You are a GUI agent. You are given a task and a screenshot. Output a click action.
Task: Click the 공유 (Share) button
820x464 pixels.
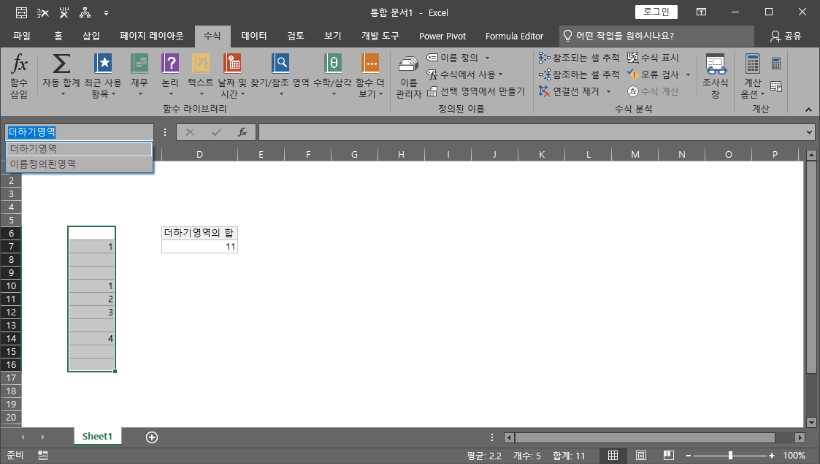786,36
